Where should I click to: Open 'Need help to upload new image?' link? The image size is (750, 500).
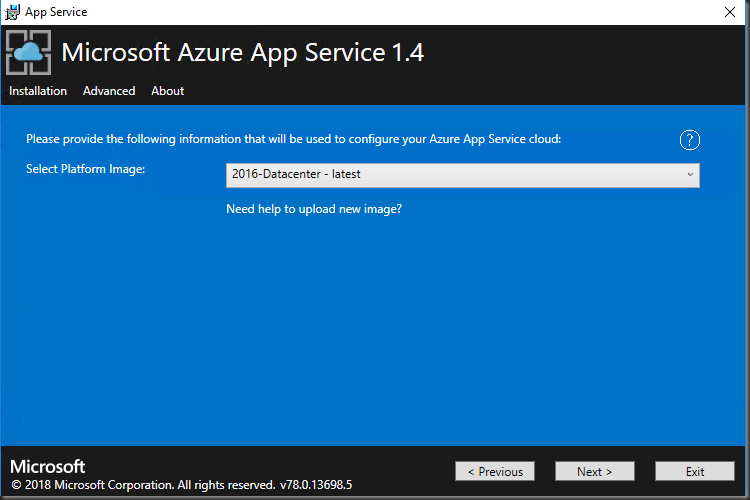(x=314, y=209)
